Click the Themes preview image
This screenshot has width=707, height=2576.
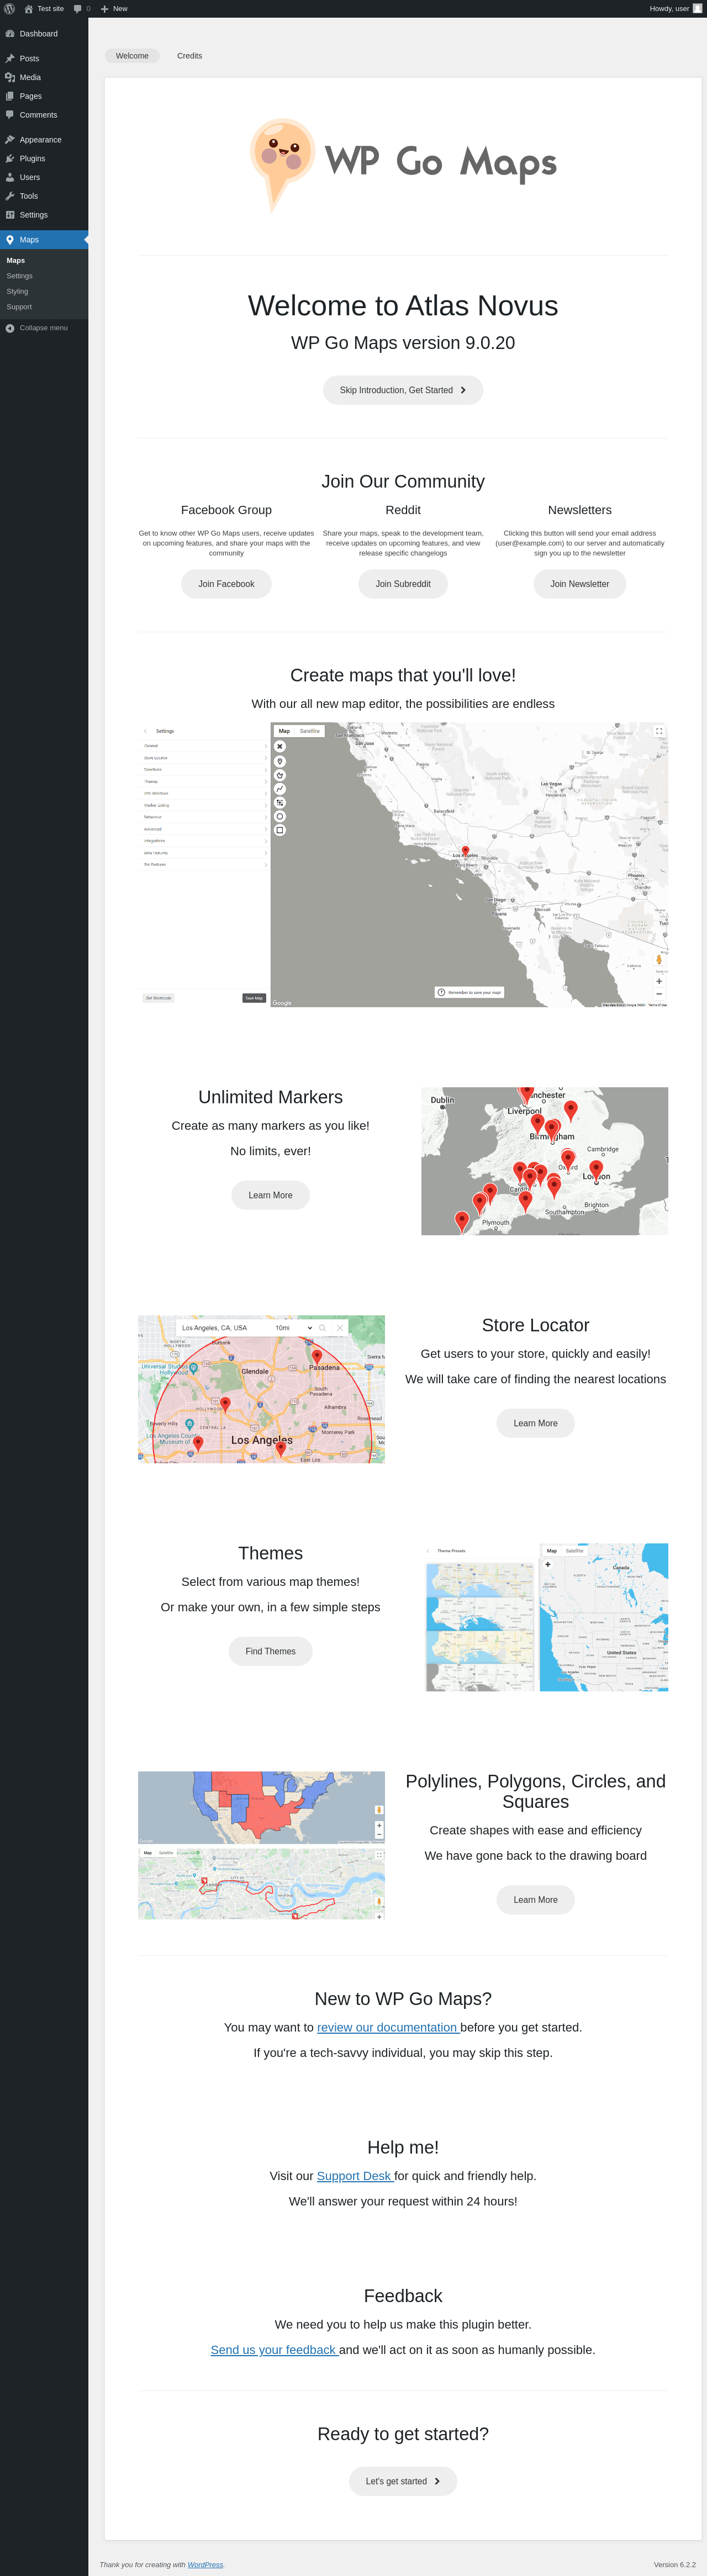coord(545,1617)
